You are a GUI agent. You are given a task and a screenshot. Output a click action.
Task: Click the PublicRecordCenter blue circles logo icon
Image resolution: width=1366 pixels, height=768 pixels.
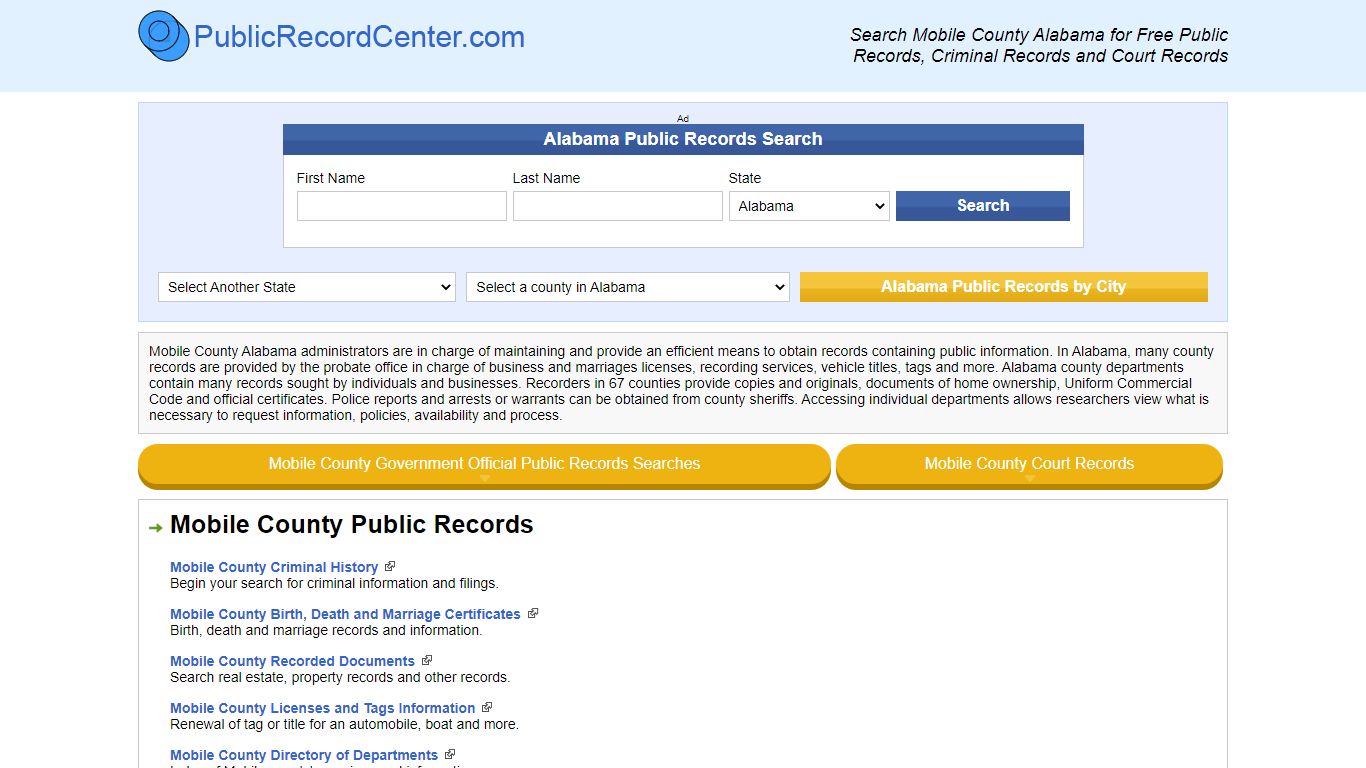point(164,36)
